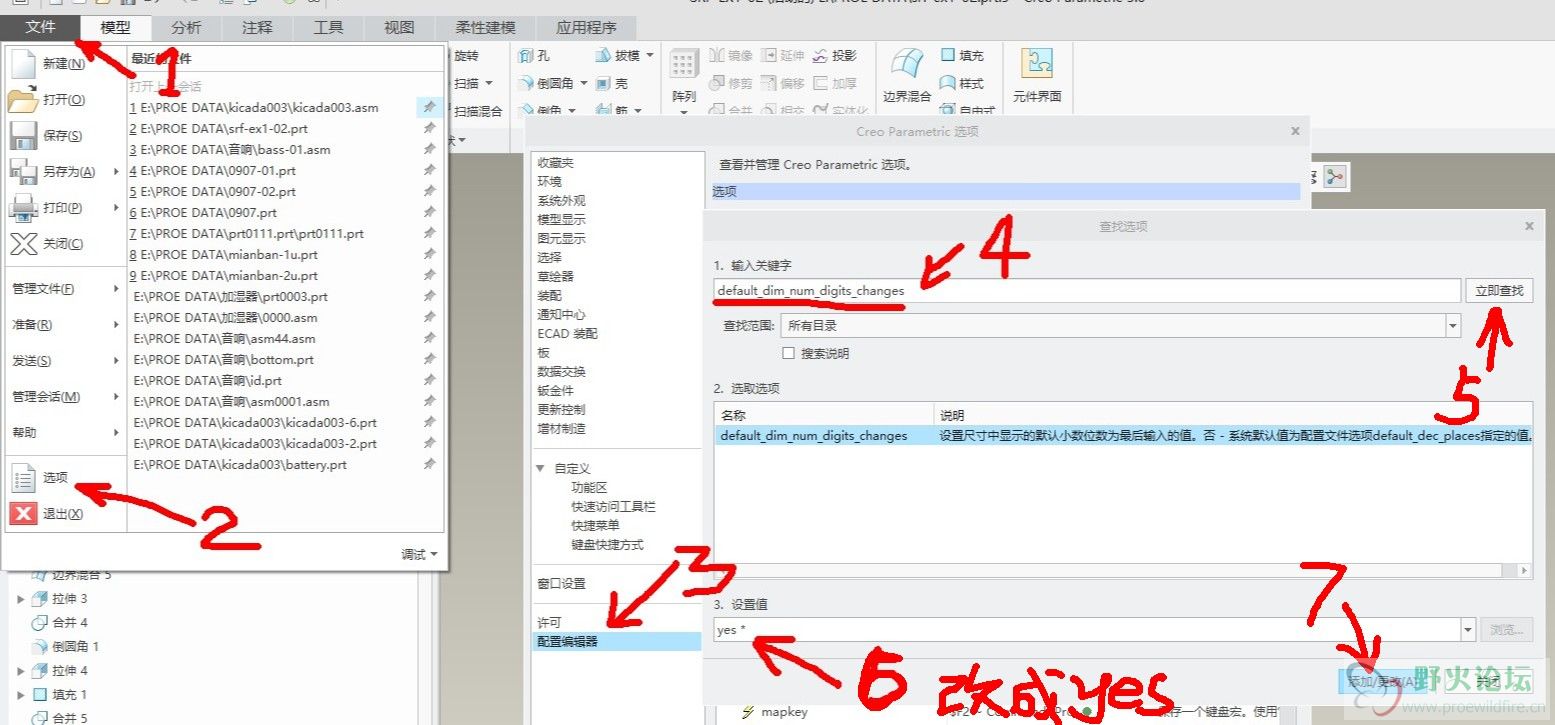Expand the 管理会话(M) submenu
The width and height of the screenshot is (1555, 725).
click(116, 397)
